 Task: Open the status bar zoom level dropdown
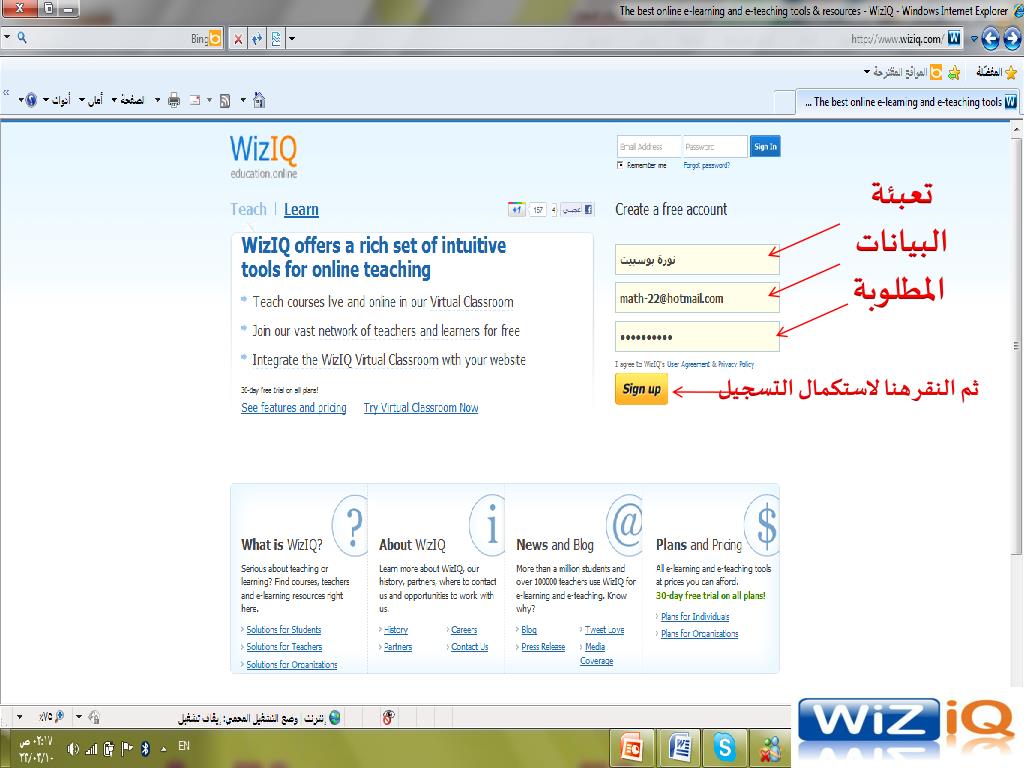tap(20, 717)
